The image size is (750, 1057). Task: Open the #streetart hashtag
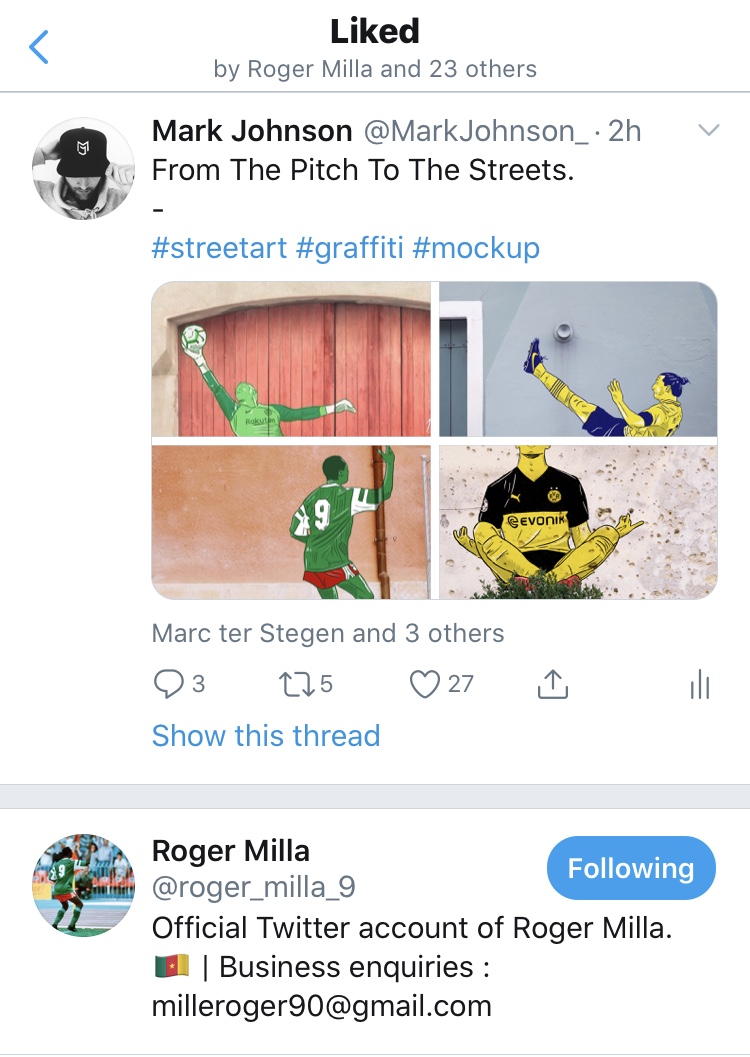click(219, 248)
